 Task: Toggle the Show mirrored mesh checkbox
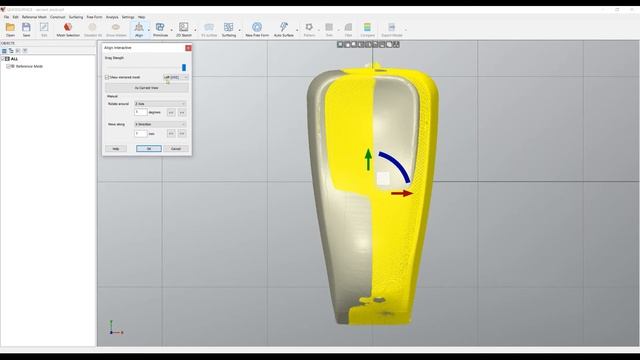pos(107,77)
